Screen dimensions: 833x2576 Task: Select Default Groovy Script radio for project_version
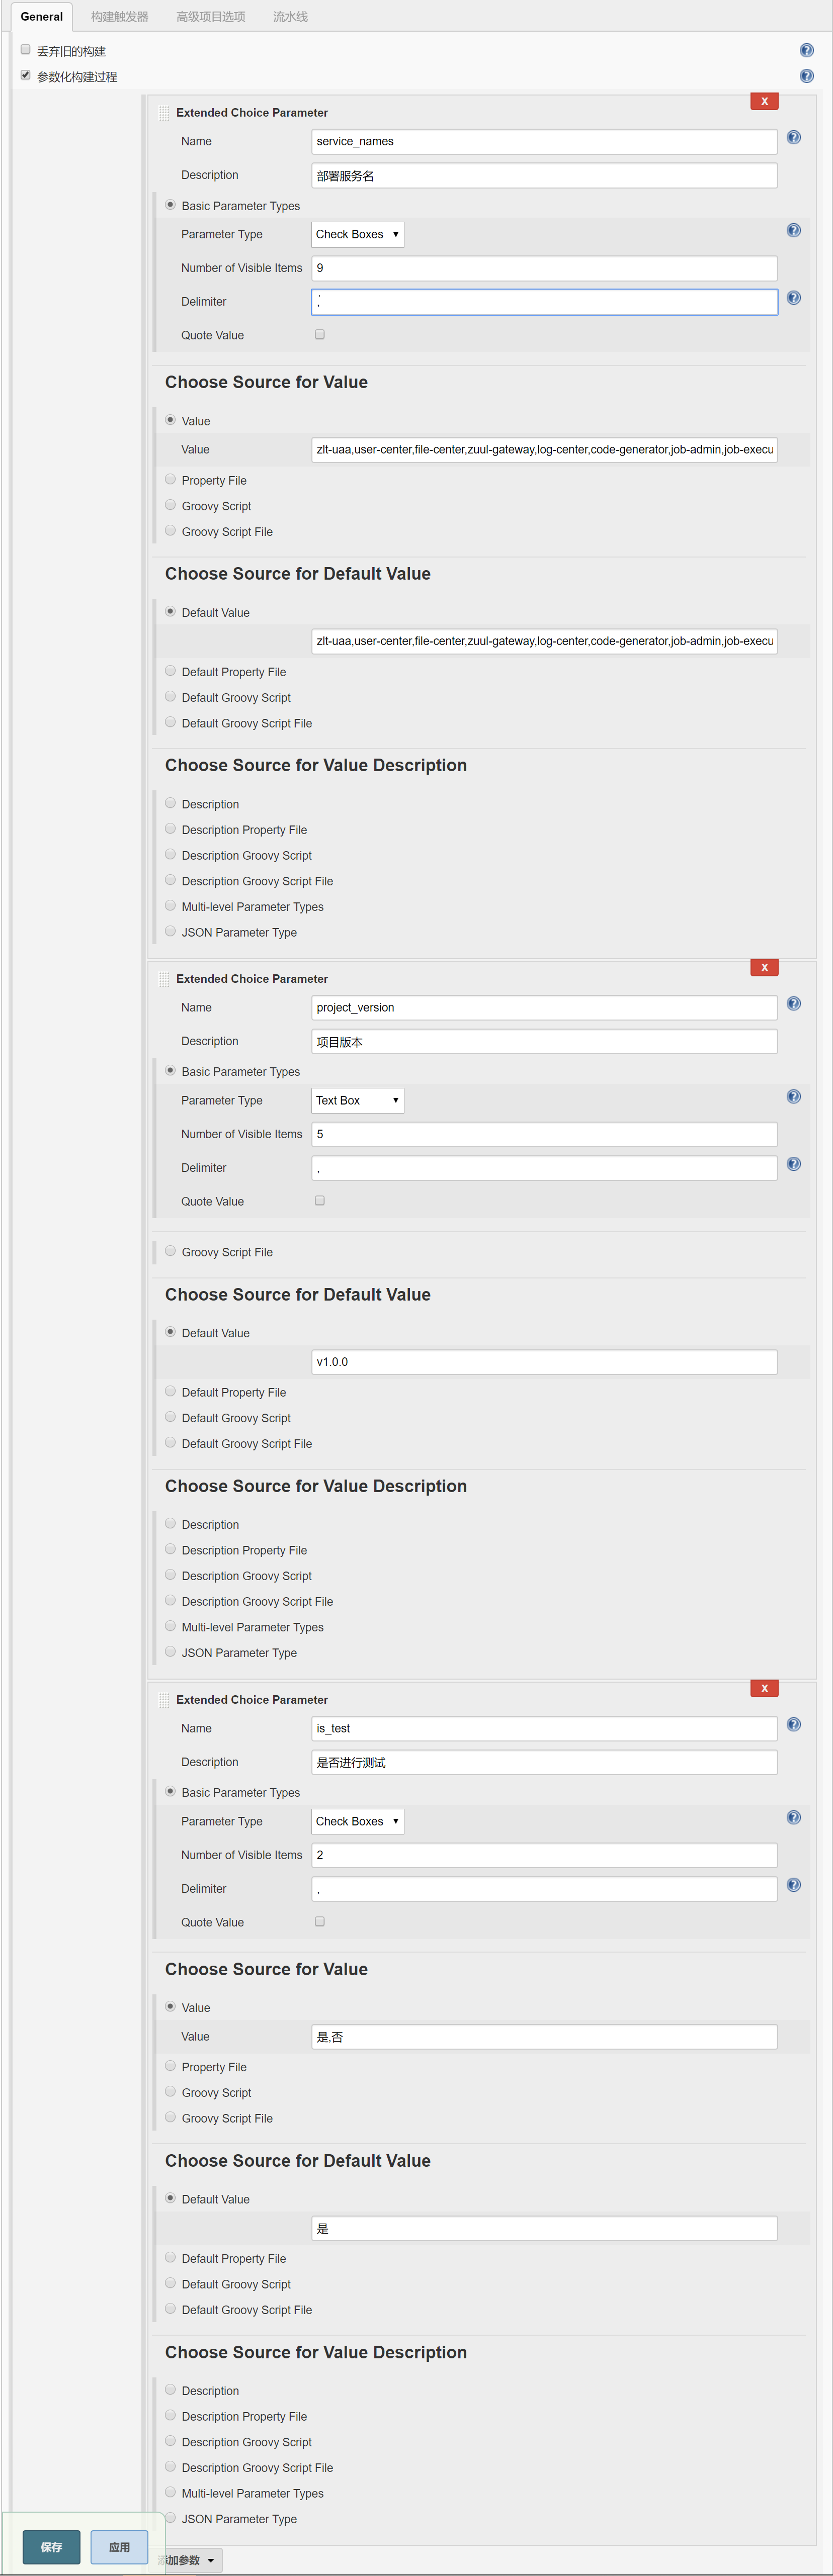coord(170,1417)
